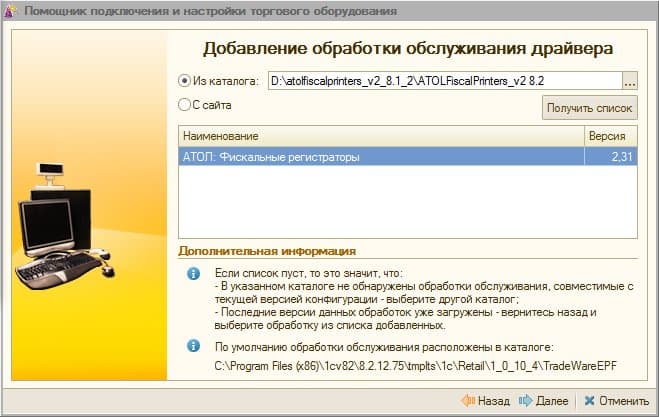This screenshot has height=417, width=659.
Task: Click 'Получить список' button
Action: click(x=590, y=108)
